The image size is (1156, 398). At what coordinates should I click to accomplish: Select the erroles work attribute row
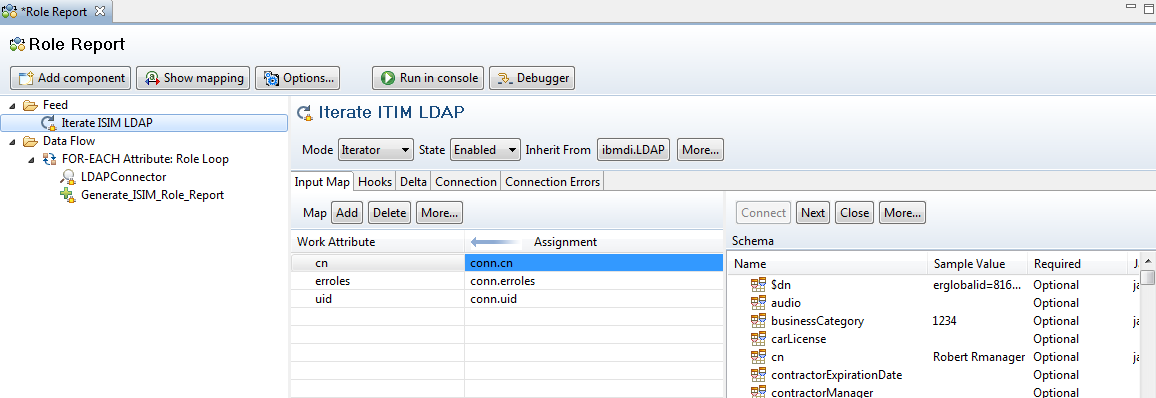377,281
